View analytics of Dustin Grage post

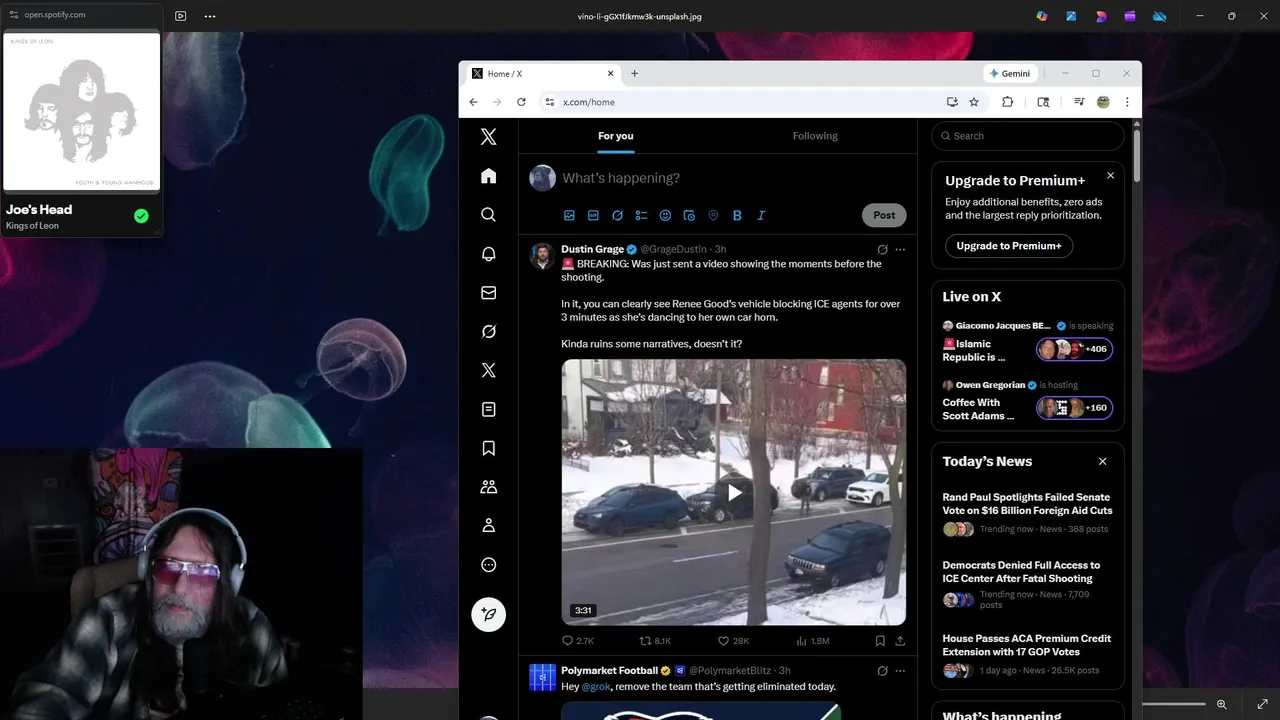point(812,641)
